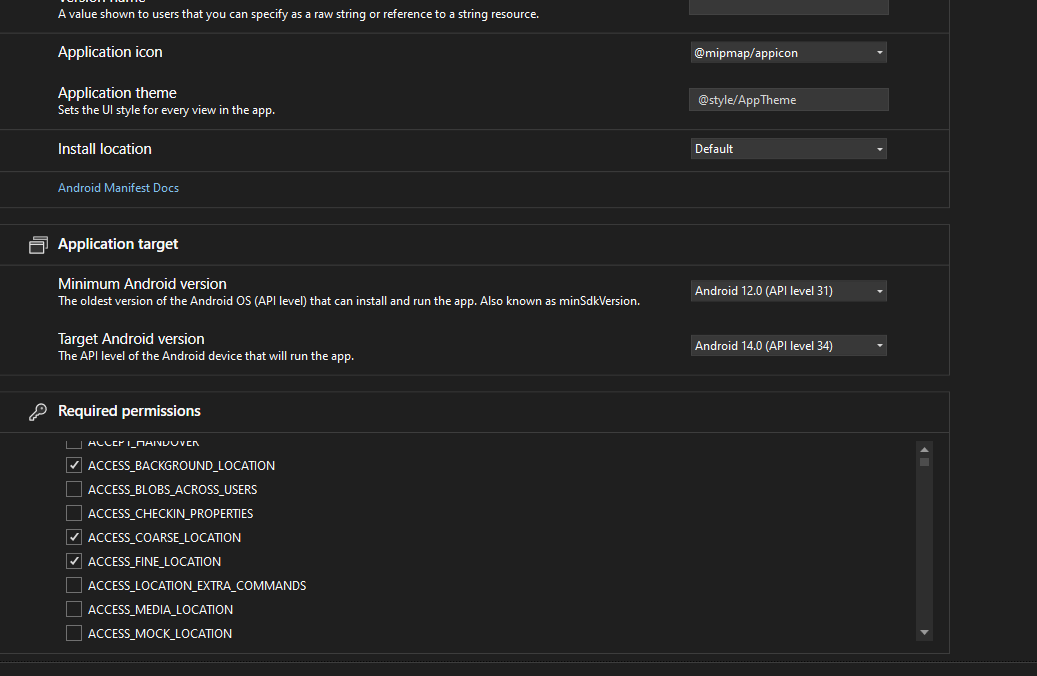
Task: Click the Application icon label
Action: pyautogui.click(x=110, y=52)
